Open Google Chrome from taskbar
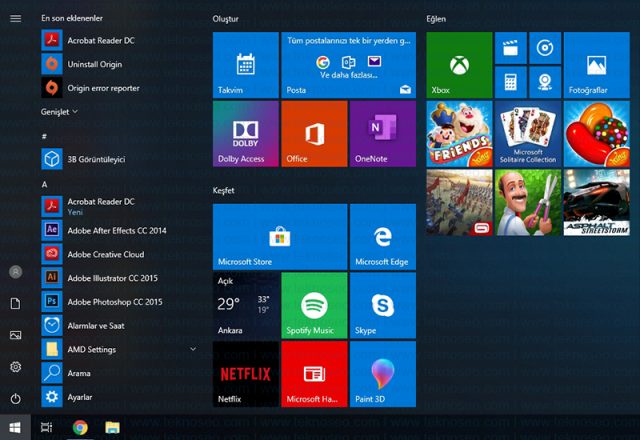The height and width of the screenshot is (440, 640). (80, 427)
